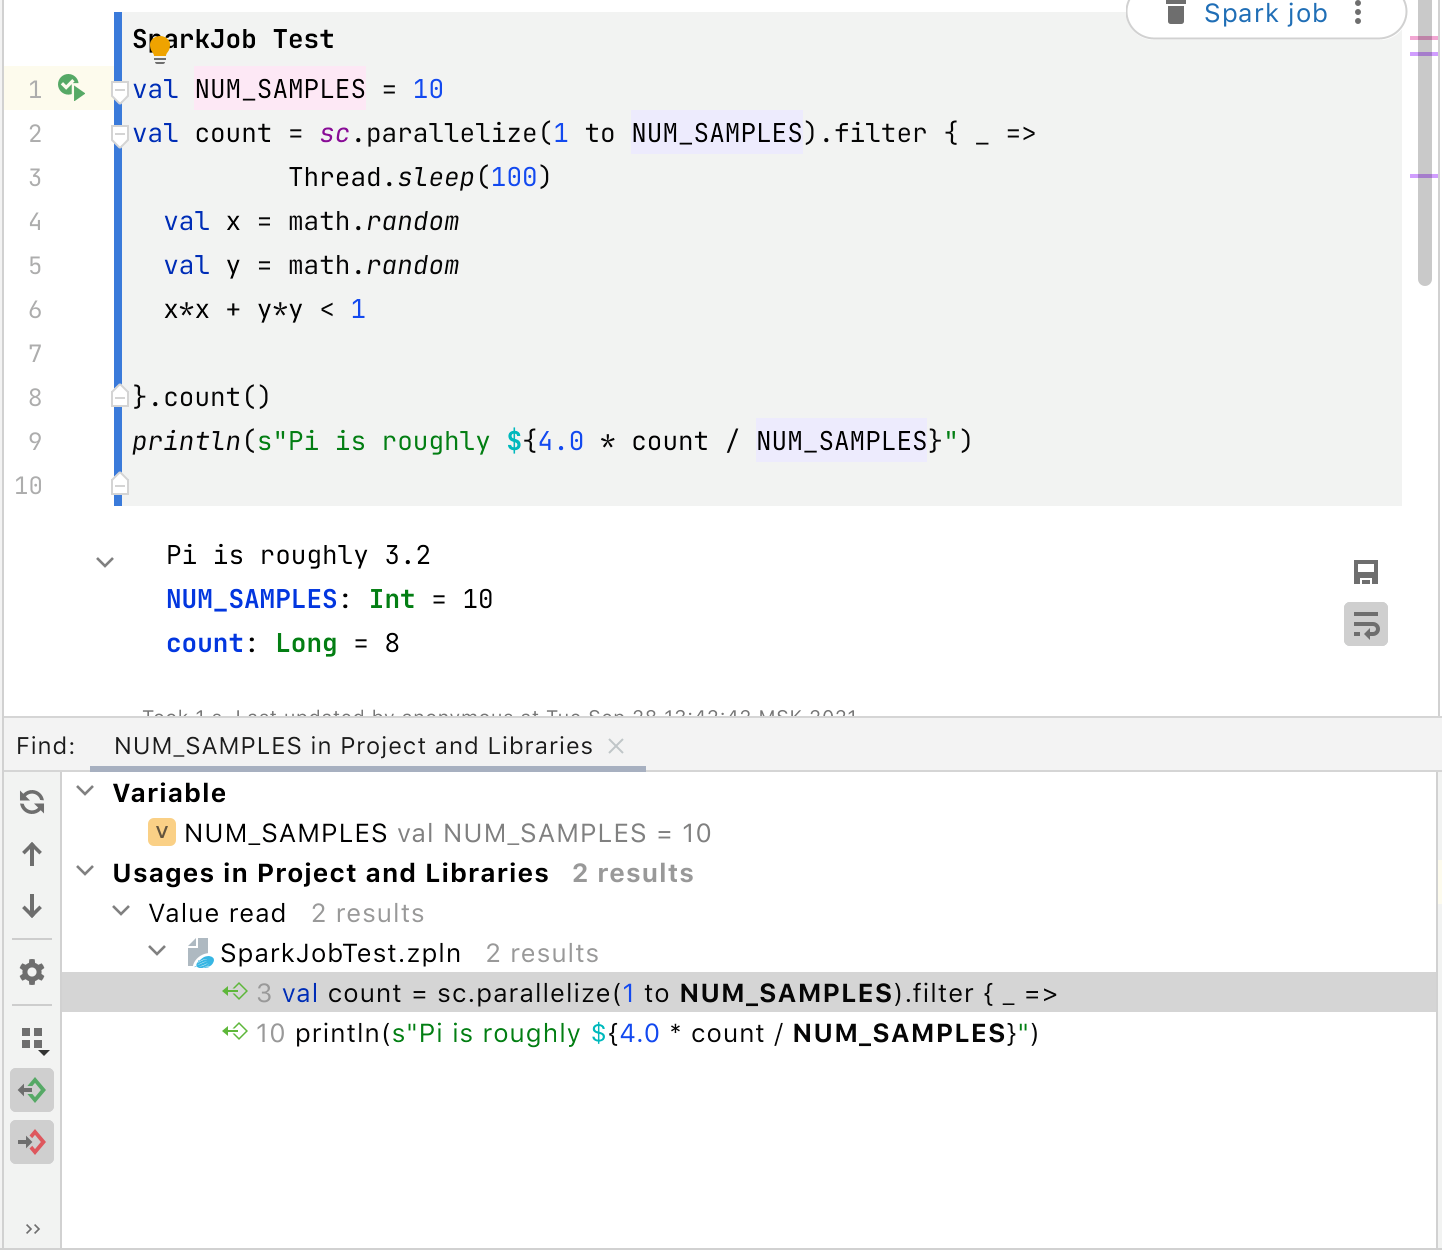Go to previous occurrence with up arrow
Image resolution: width=1442 pixels, height=1250 pixels.
coord(32,854)
